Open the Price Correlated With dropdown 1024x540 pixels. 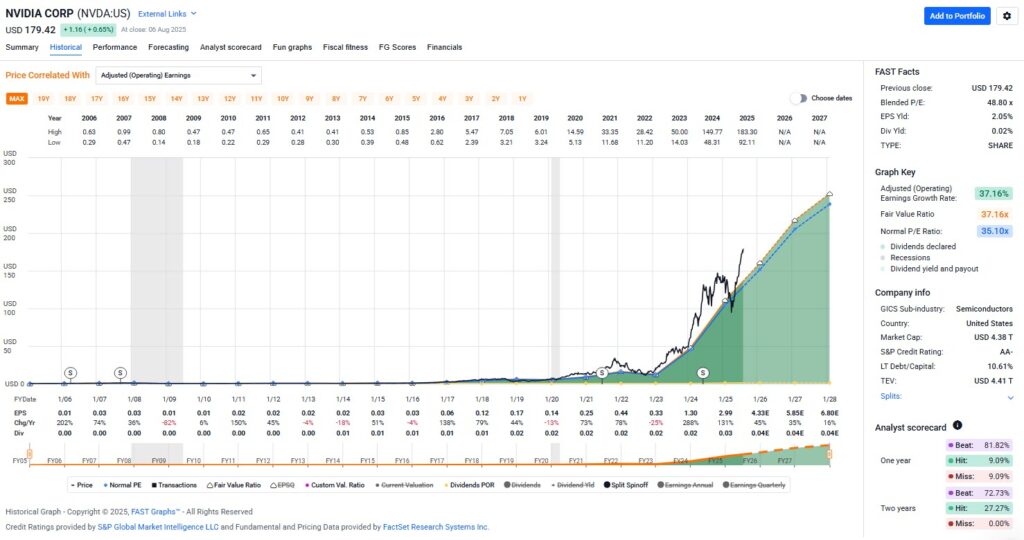(x=178, y=75)
